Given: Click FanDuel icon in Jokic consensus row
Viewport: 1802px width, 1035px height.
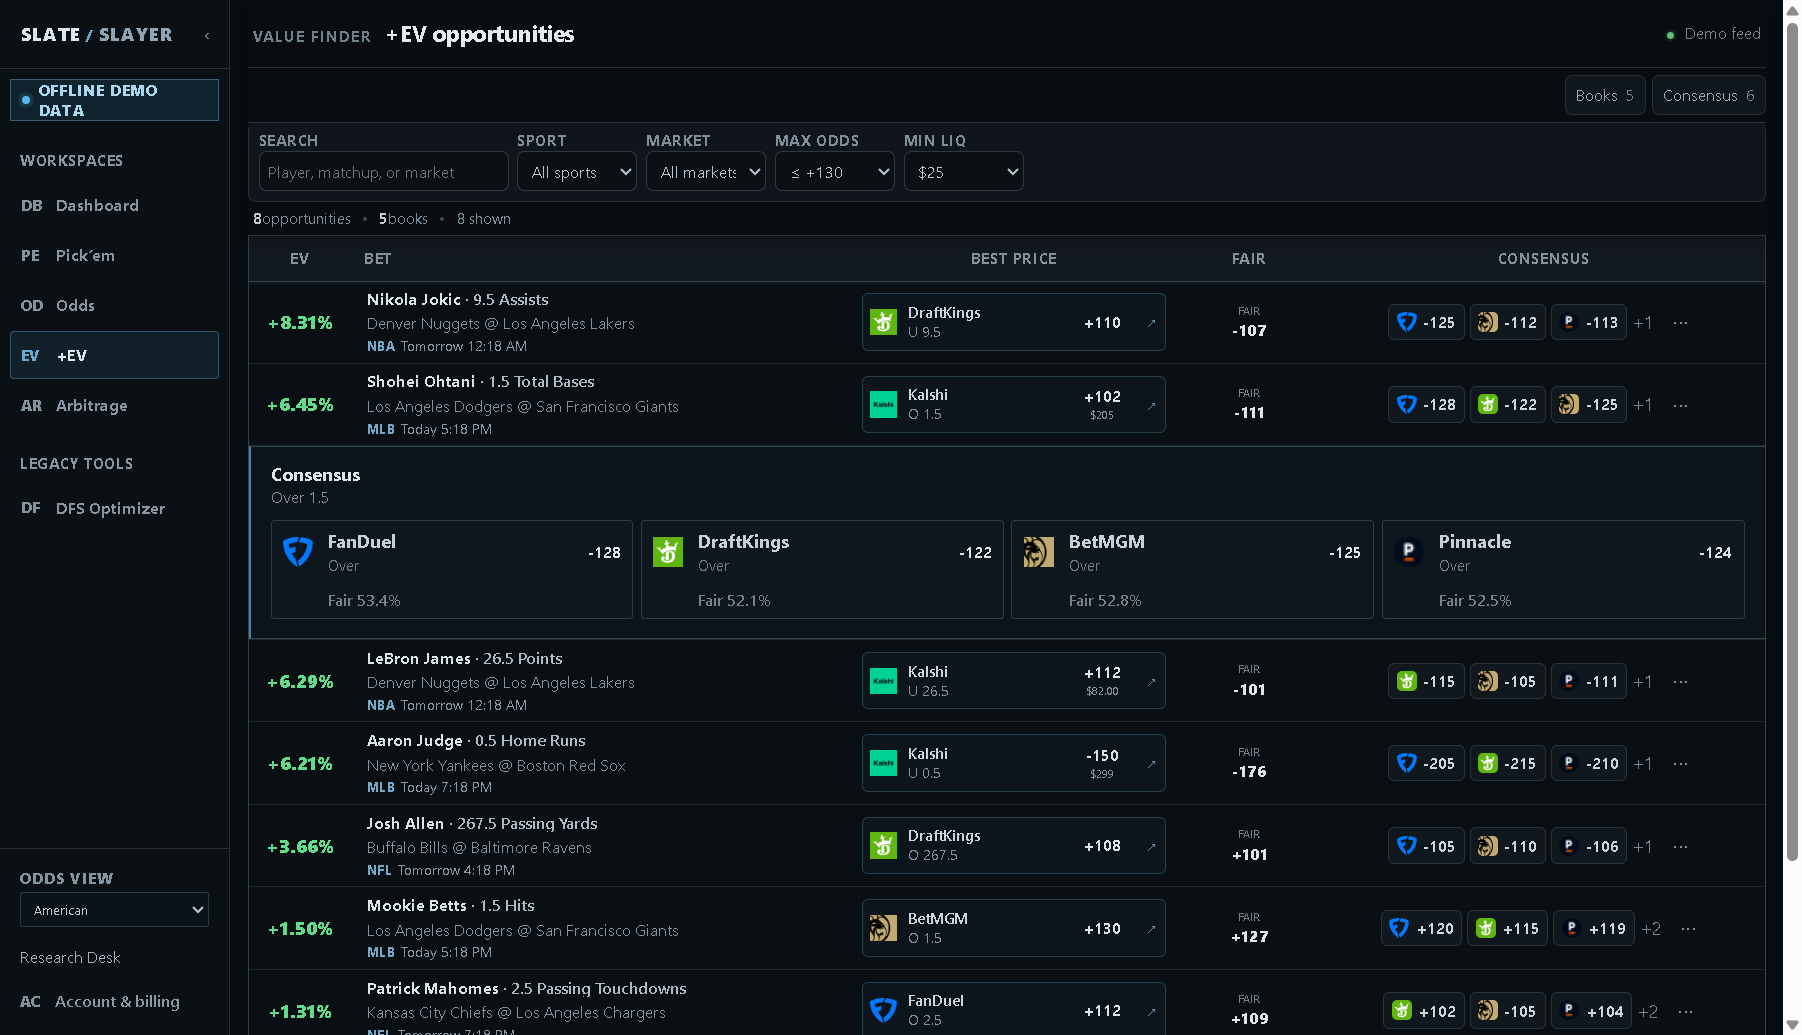Looking at the screenshot, I should (x=1406, y=322).
